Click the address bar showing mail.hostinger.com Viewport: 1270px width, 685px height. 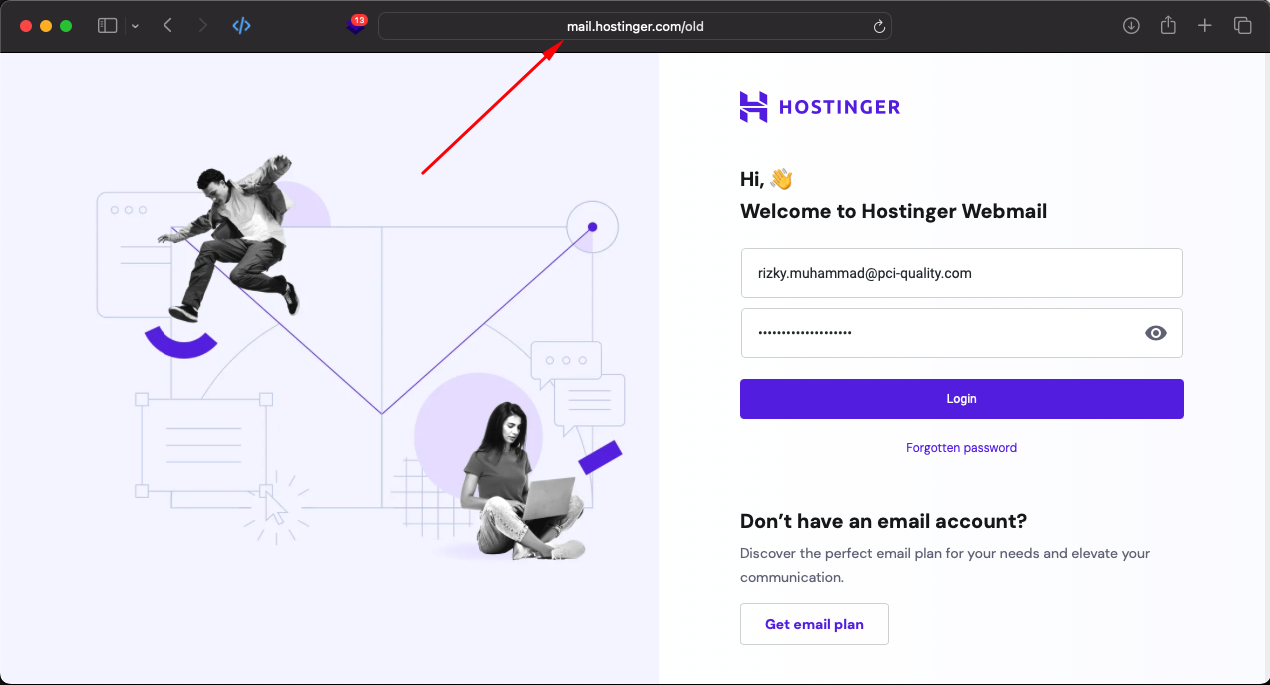pos(636,26)
